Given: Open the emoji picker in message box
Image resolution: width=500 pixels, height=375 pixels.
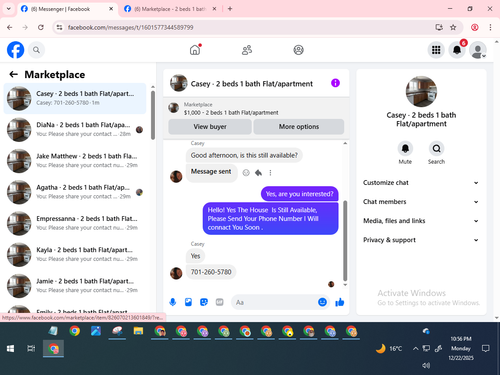Looking at the screenshot, I should tap(322, 302).
